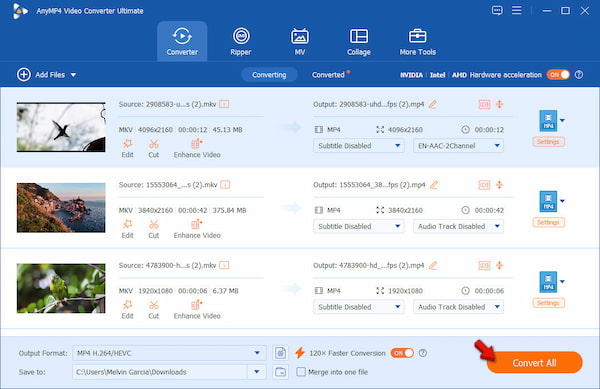
Task: Open More Tools tab
Action: (x=417, y=41)
